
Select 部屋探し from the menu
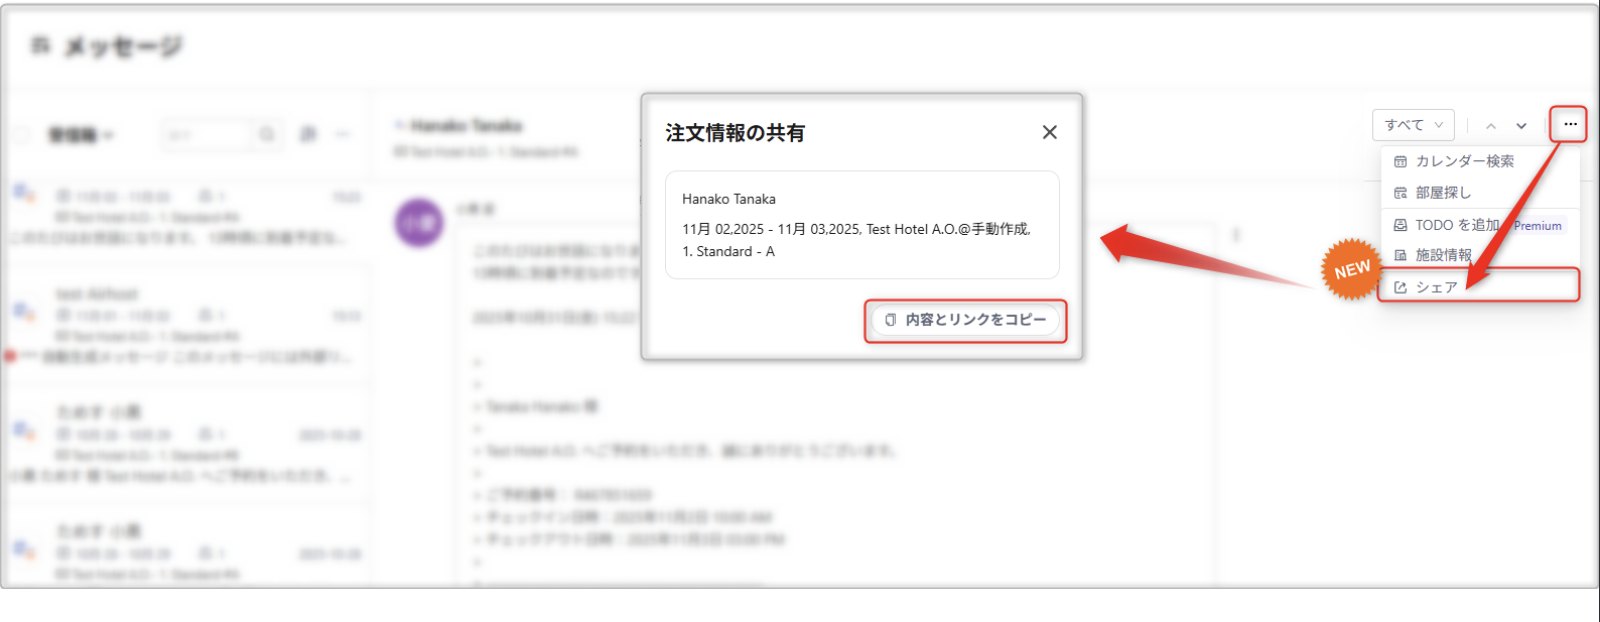click(x=1479, y=192)
